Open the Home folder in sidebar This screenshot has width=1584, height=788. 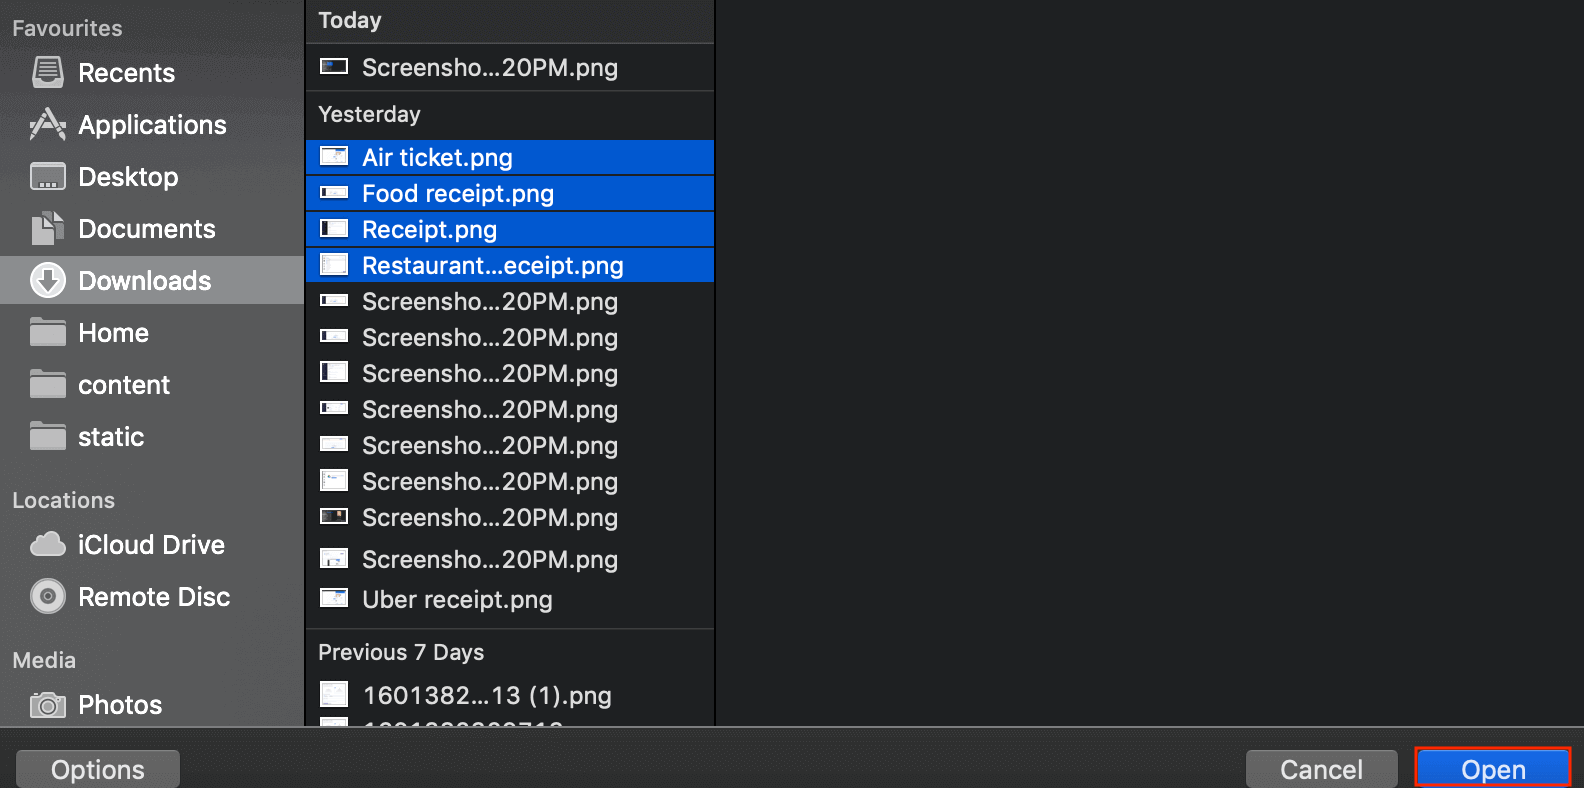112,333
